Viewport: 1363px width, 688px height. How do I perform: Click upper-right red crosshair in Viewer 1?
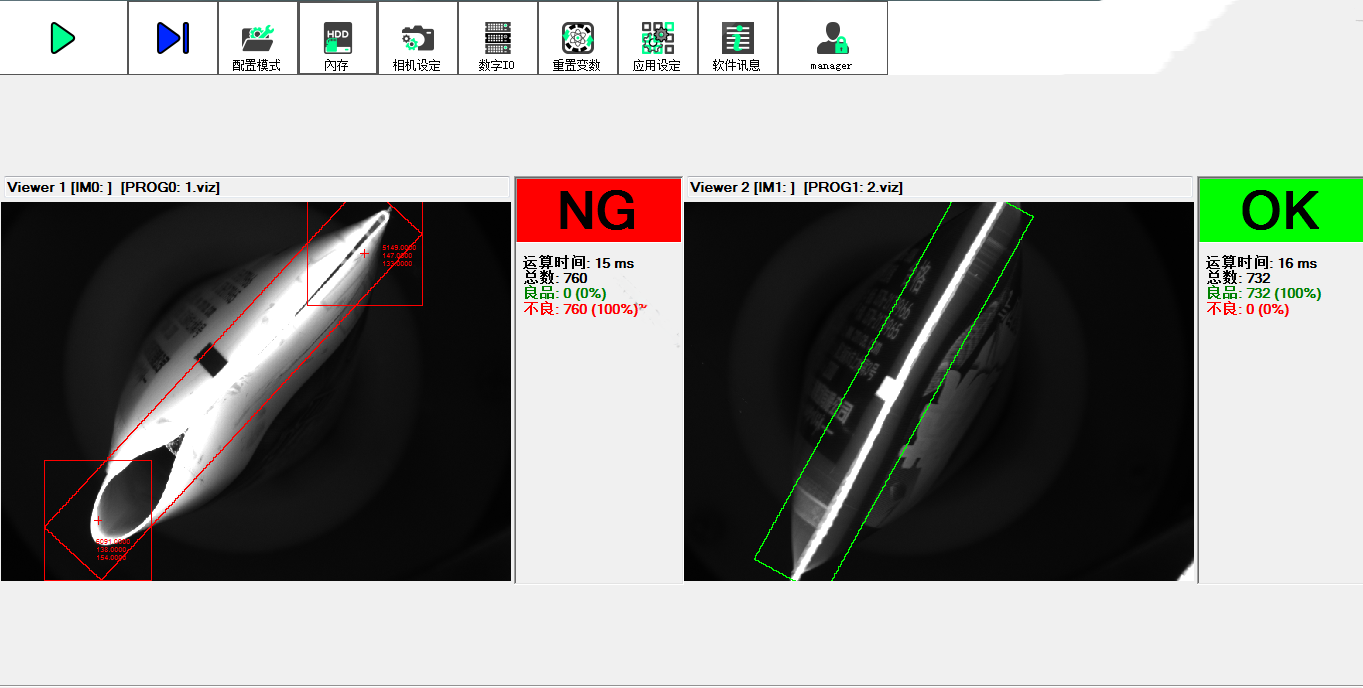click(x=364, y=254)
